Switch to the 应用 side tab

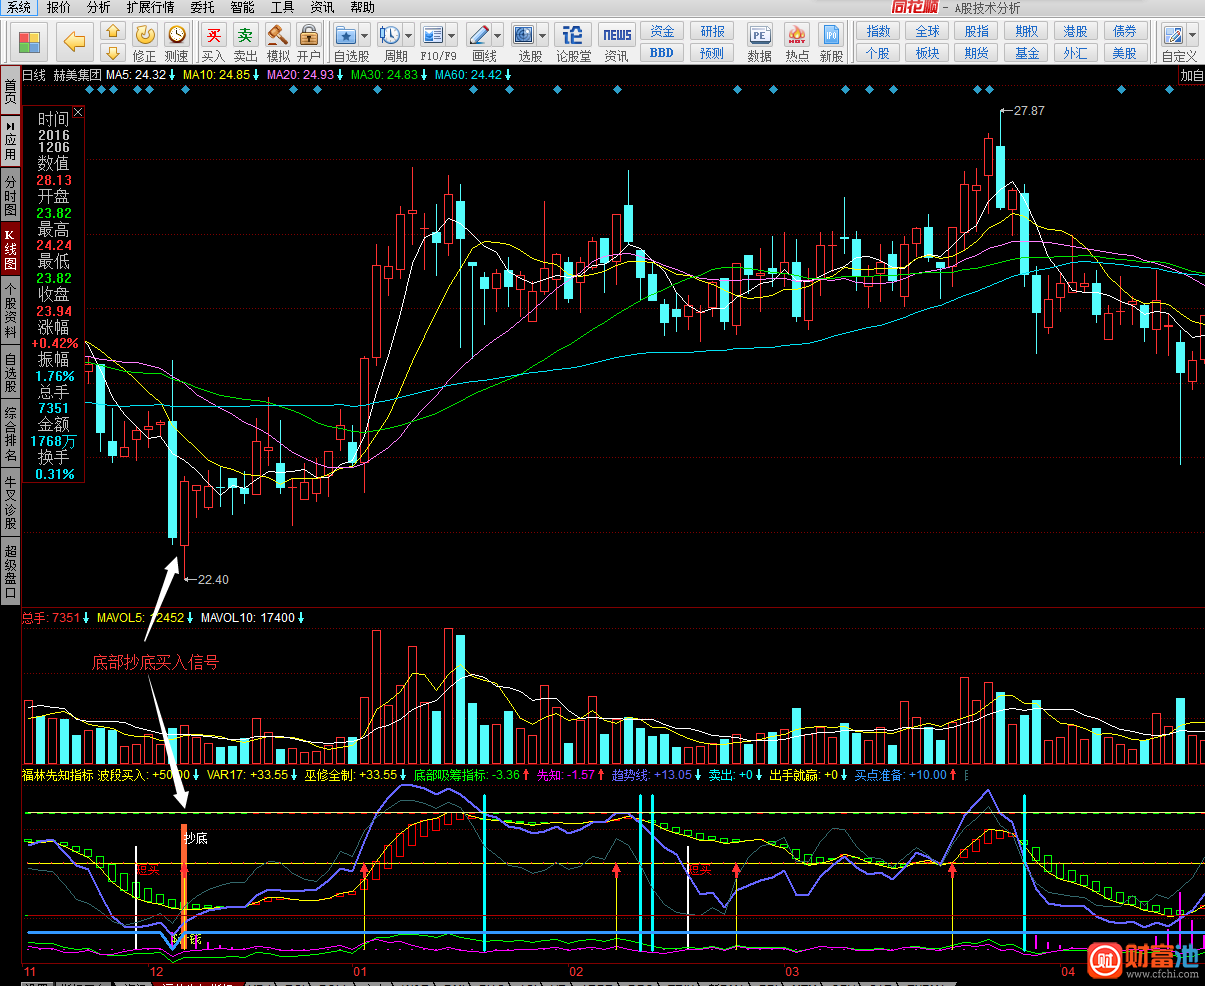pyautogui.click(x=10, y=141)
